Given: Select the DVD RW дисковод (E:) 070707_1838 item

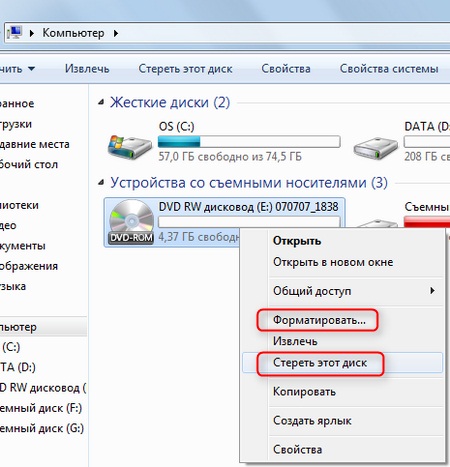Looking at the screenshot, I should coord(224,222).
